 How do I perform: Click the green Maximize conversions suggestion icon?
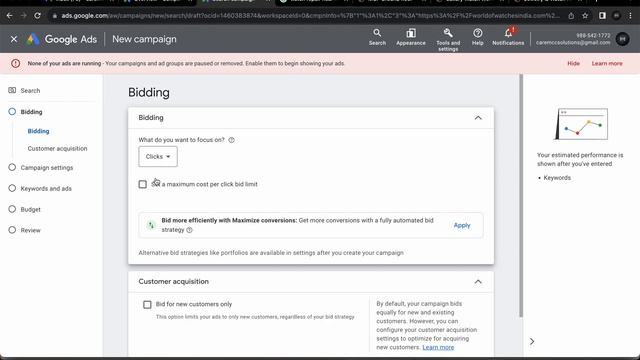pos(151,225)
